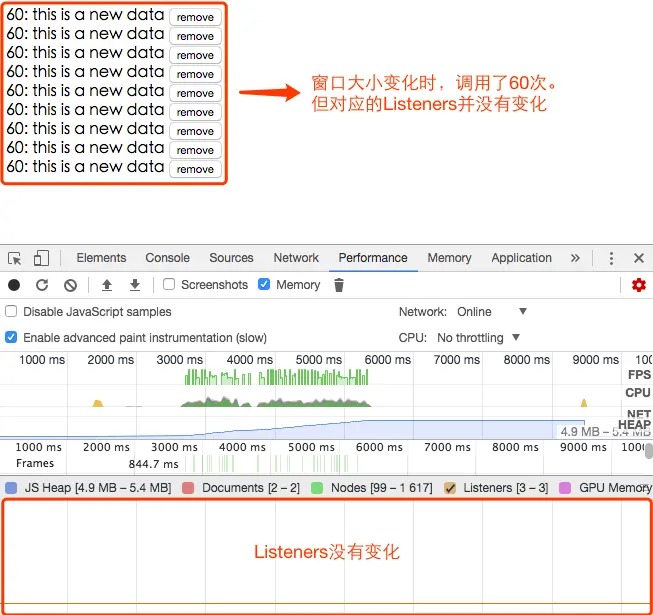Screen dimensions: 653x615
Task: Toggle the GPU Memory counter checkbox
Action: pos(565,488)
